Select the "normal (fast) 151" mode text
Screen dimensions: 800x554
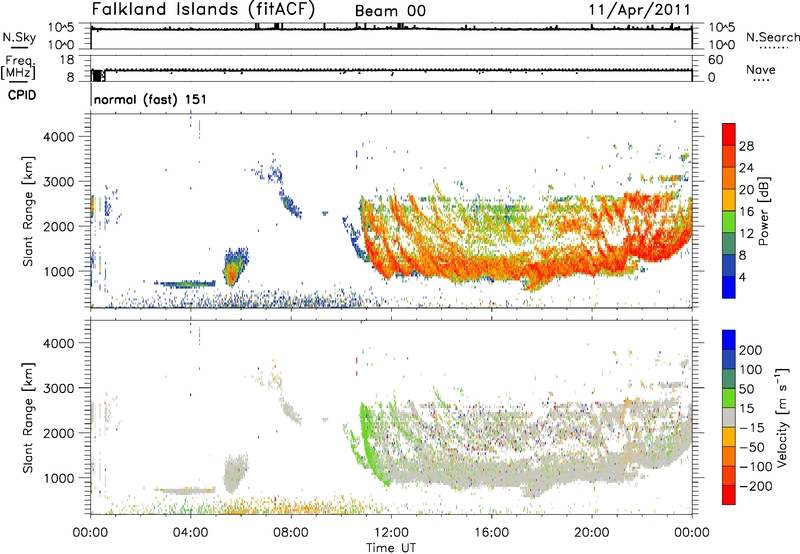pos(151,99)
